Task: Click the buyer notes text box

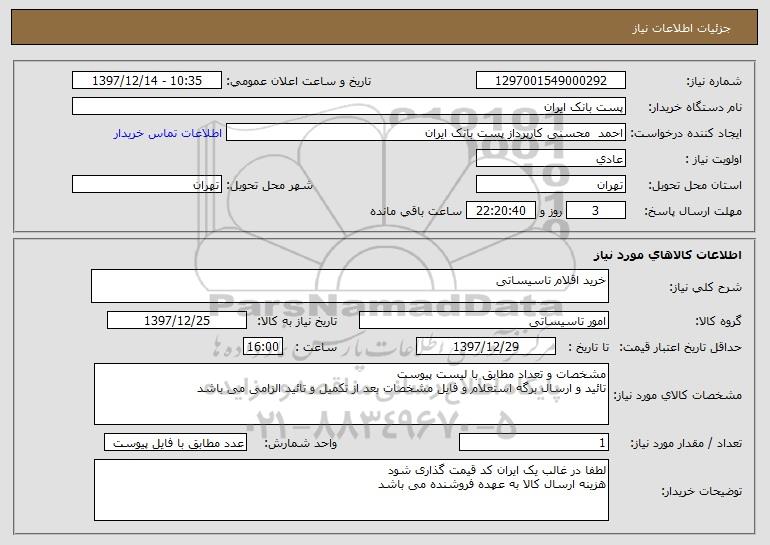Action: coord(351,490)
